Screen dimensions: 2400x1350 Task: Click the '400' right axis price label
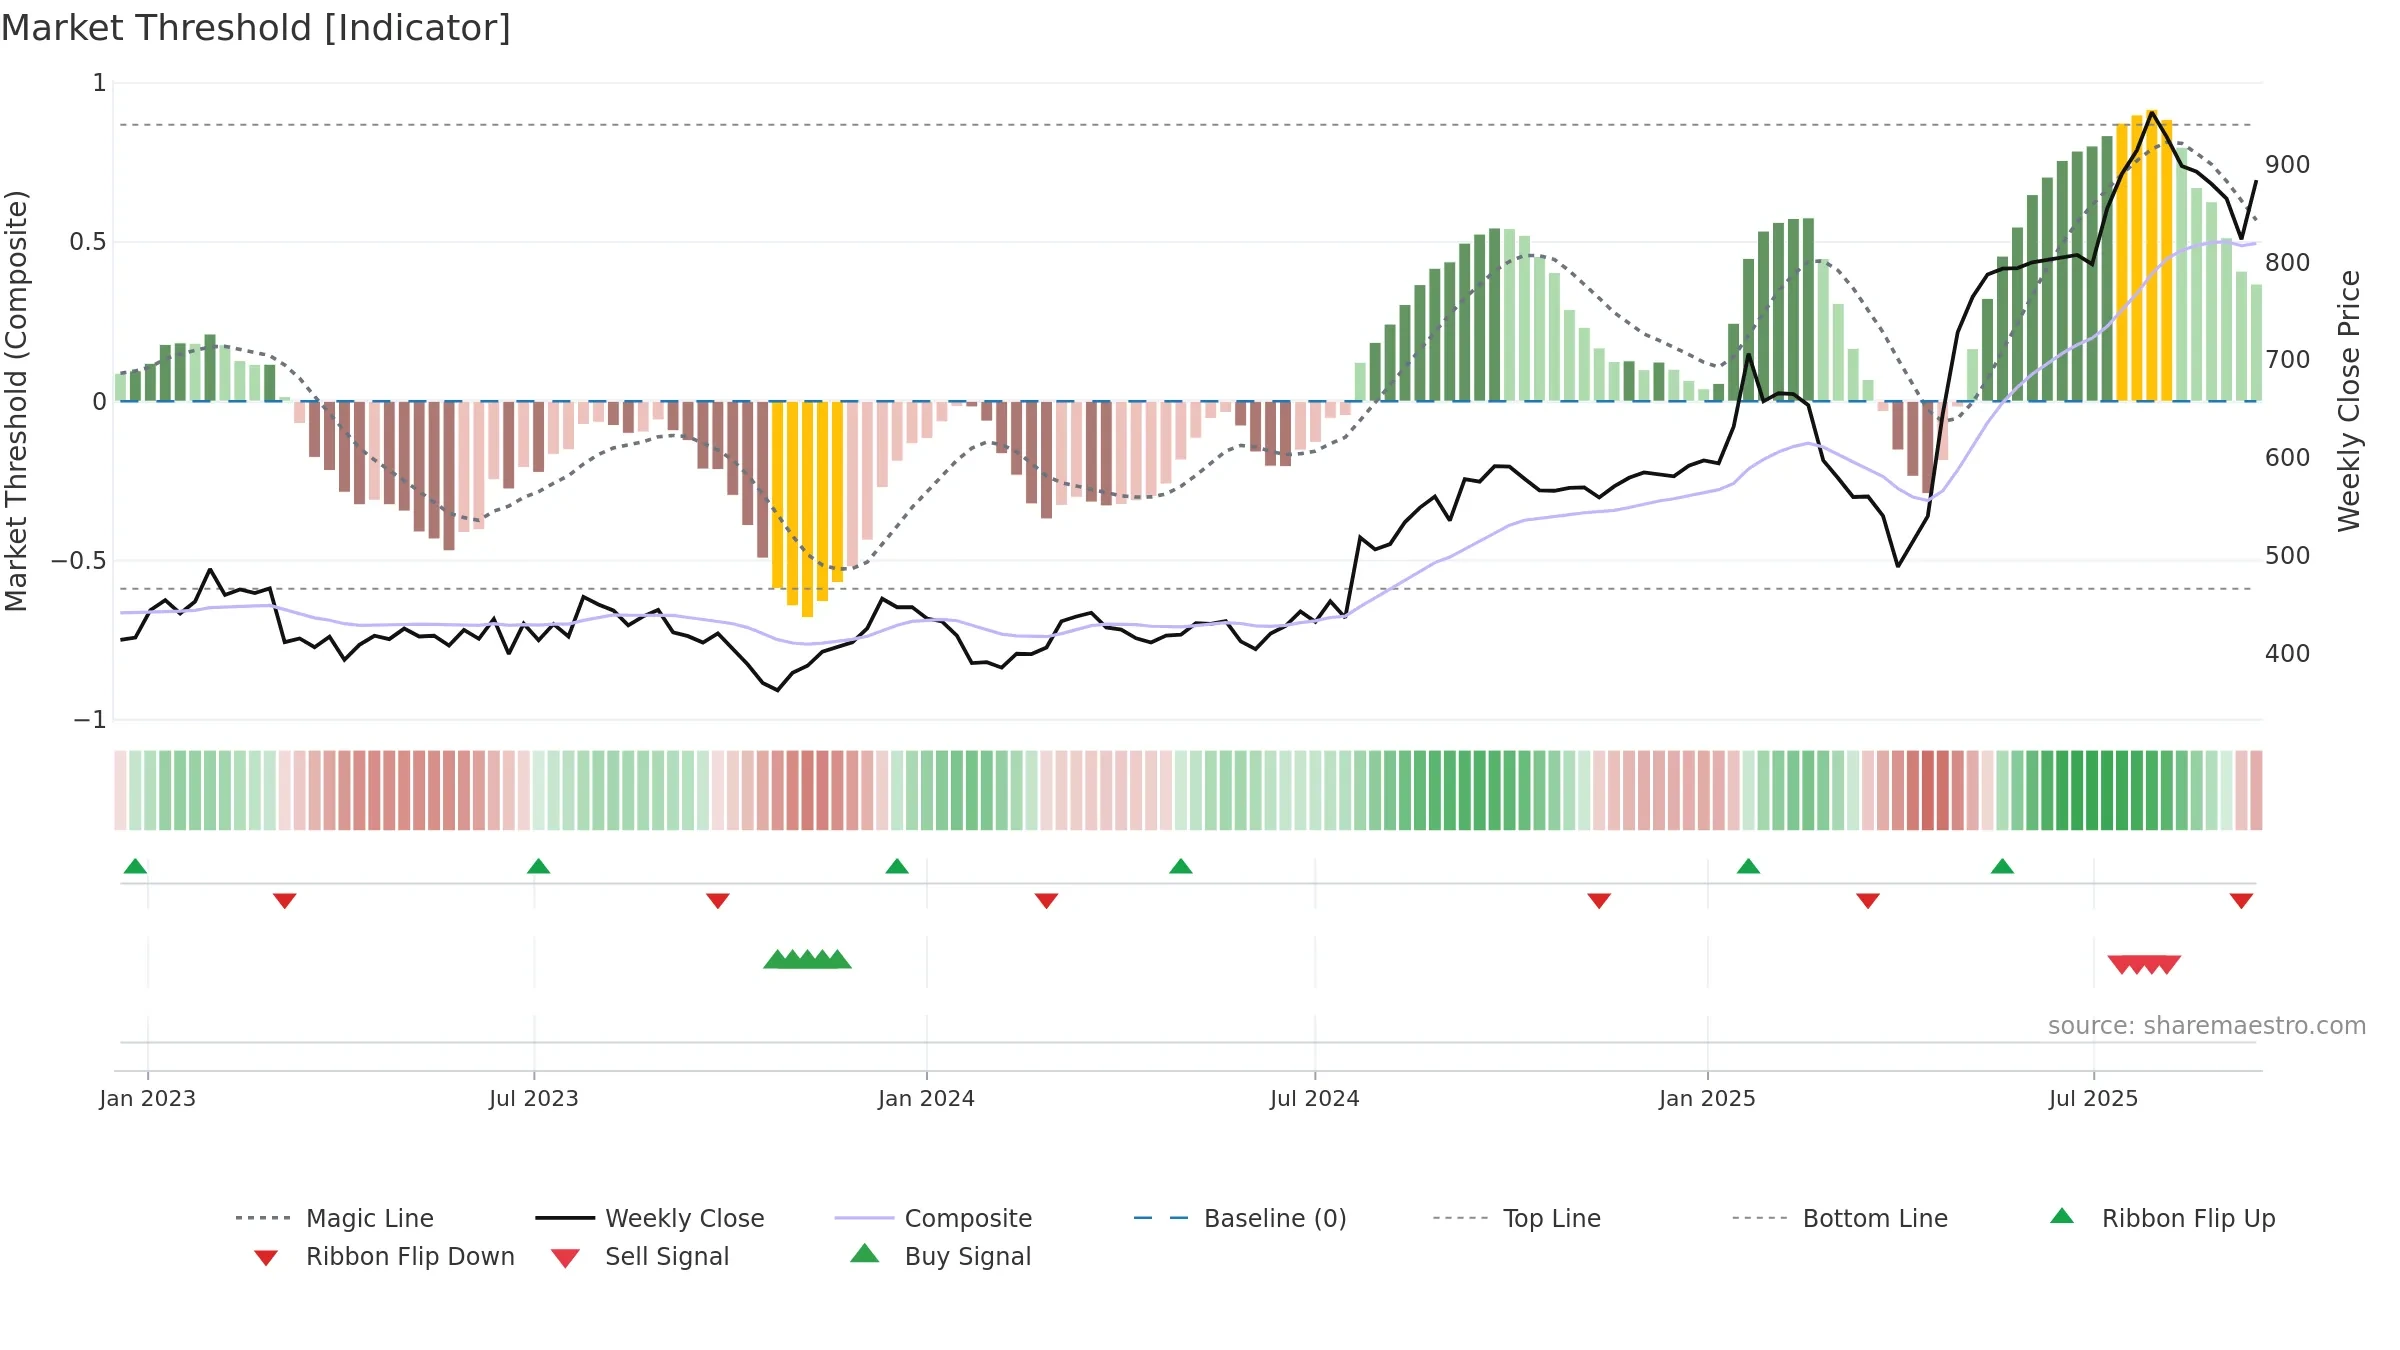[2288, 654]
